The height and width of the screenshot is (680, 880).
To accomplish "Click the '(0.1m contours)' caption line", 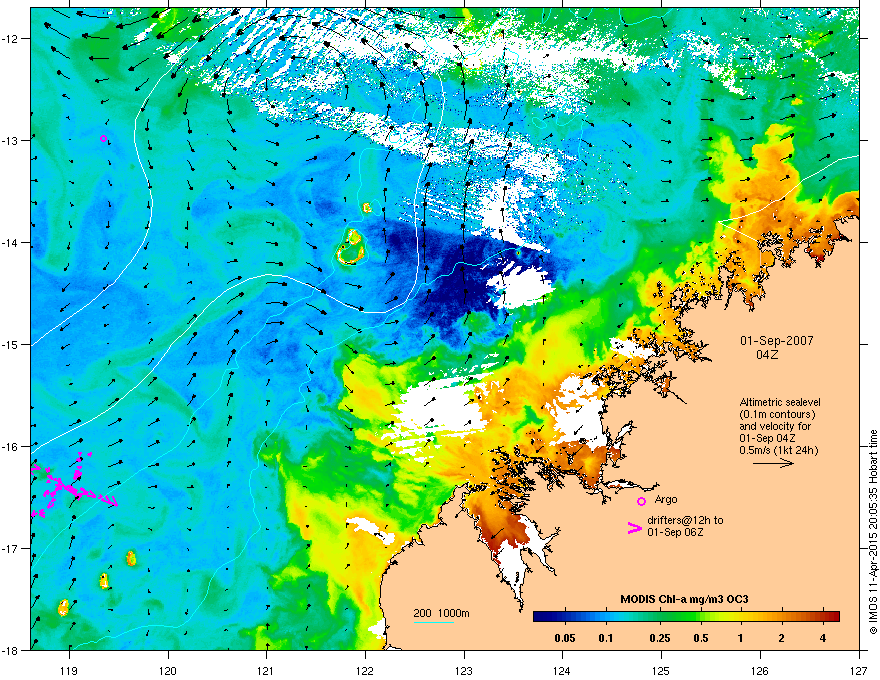I will coord(777,414).
